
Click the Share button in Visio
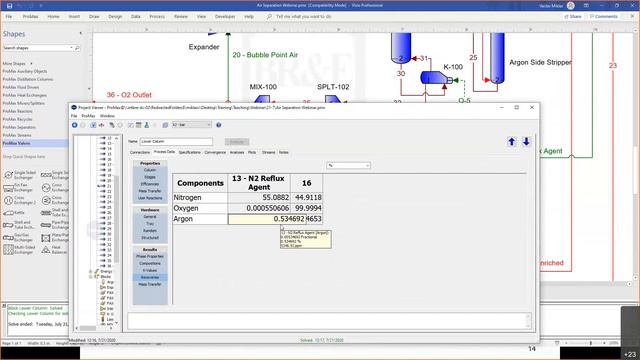573,16
